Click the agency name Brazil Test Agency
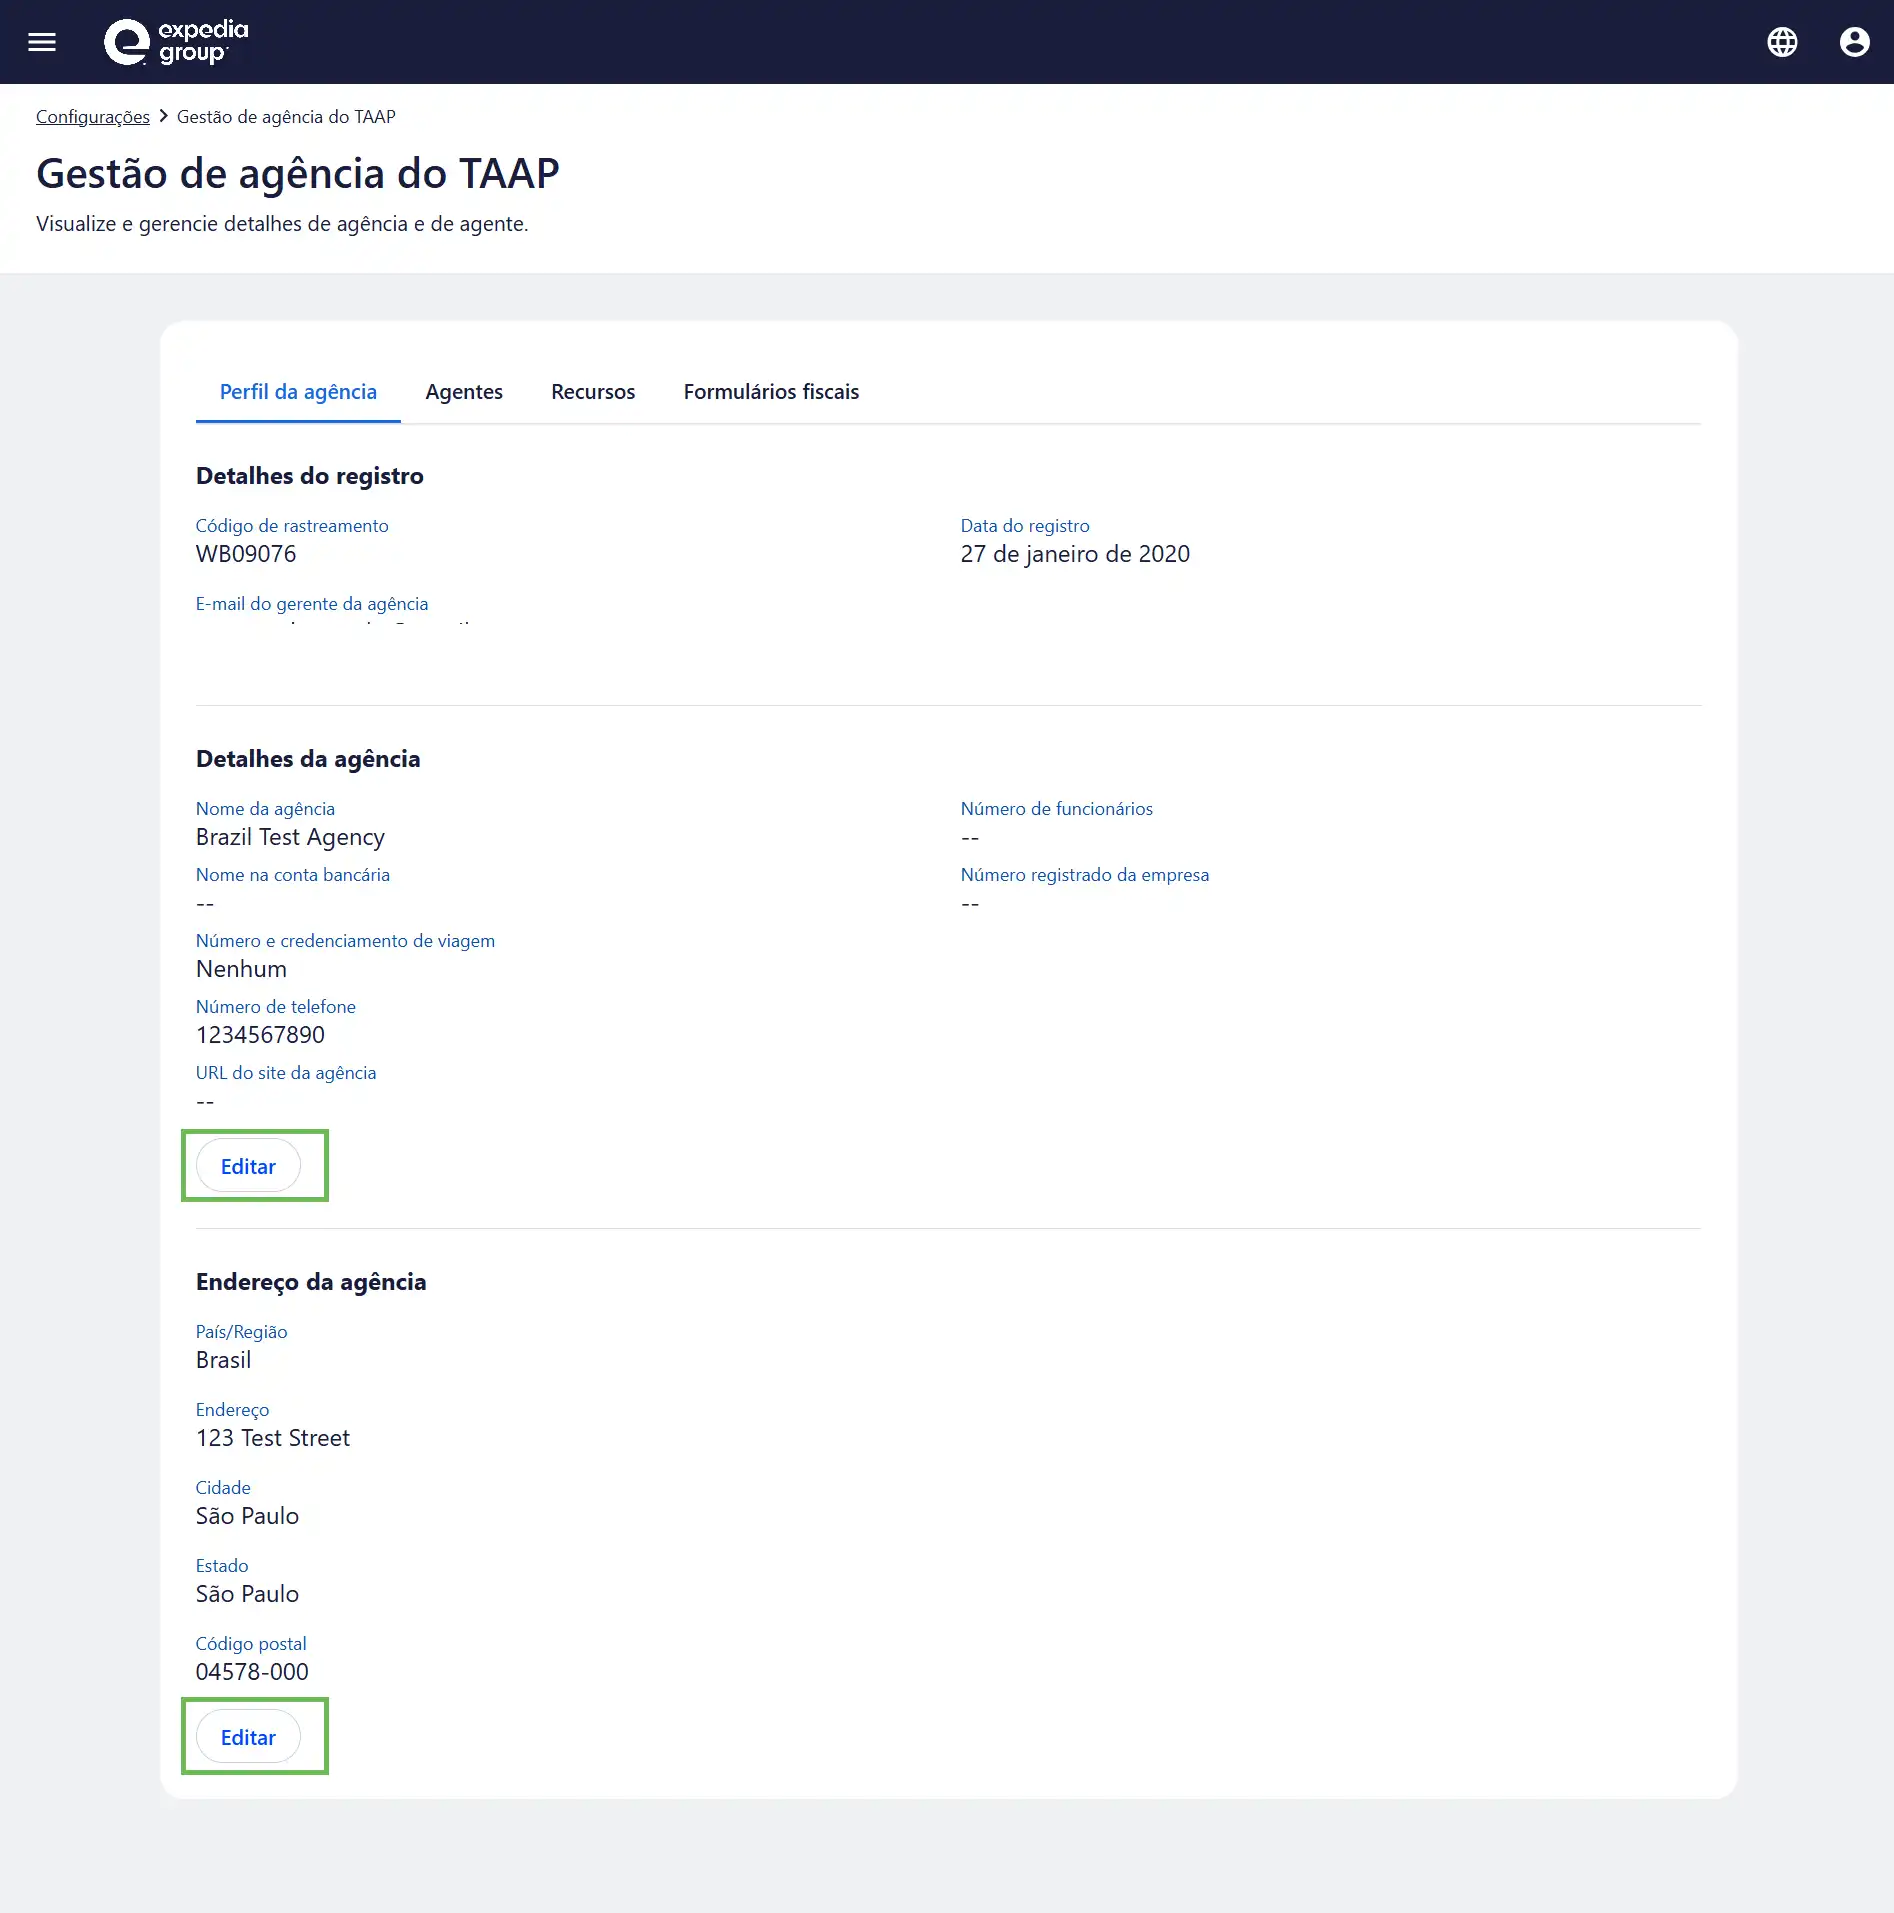1894x1913 pixels. [x=290, y=837]
